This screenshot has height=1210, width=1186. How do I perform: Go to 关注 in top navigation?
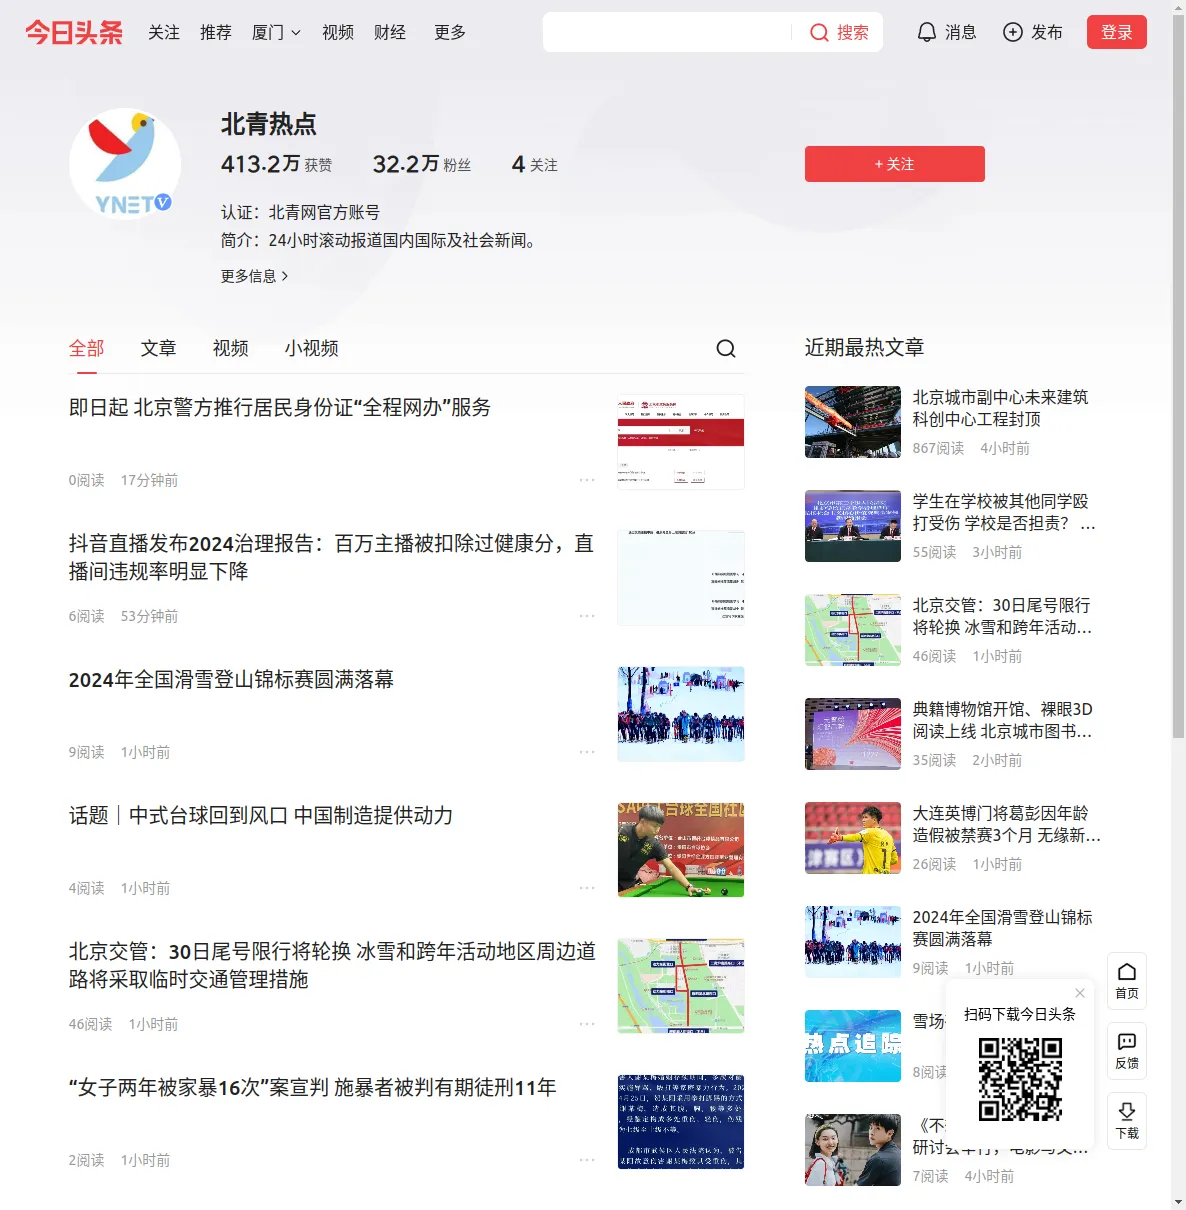point(164,33)
